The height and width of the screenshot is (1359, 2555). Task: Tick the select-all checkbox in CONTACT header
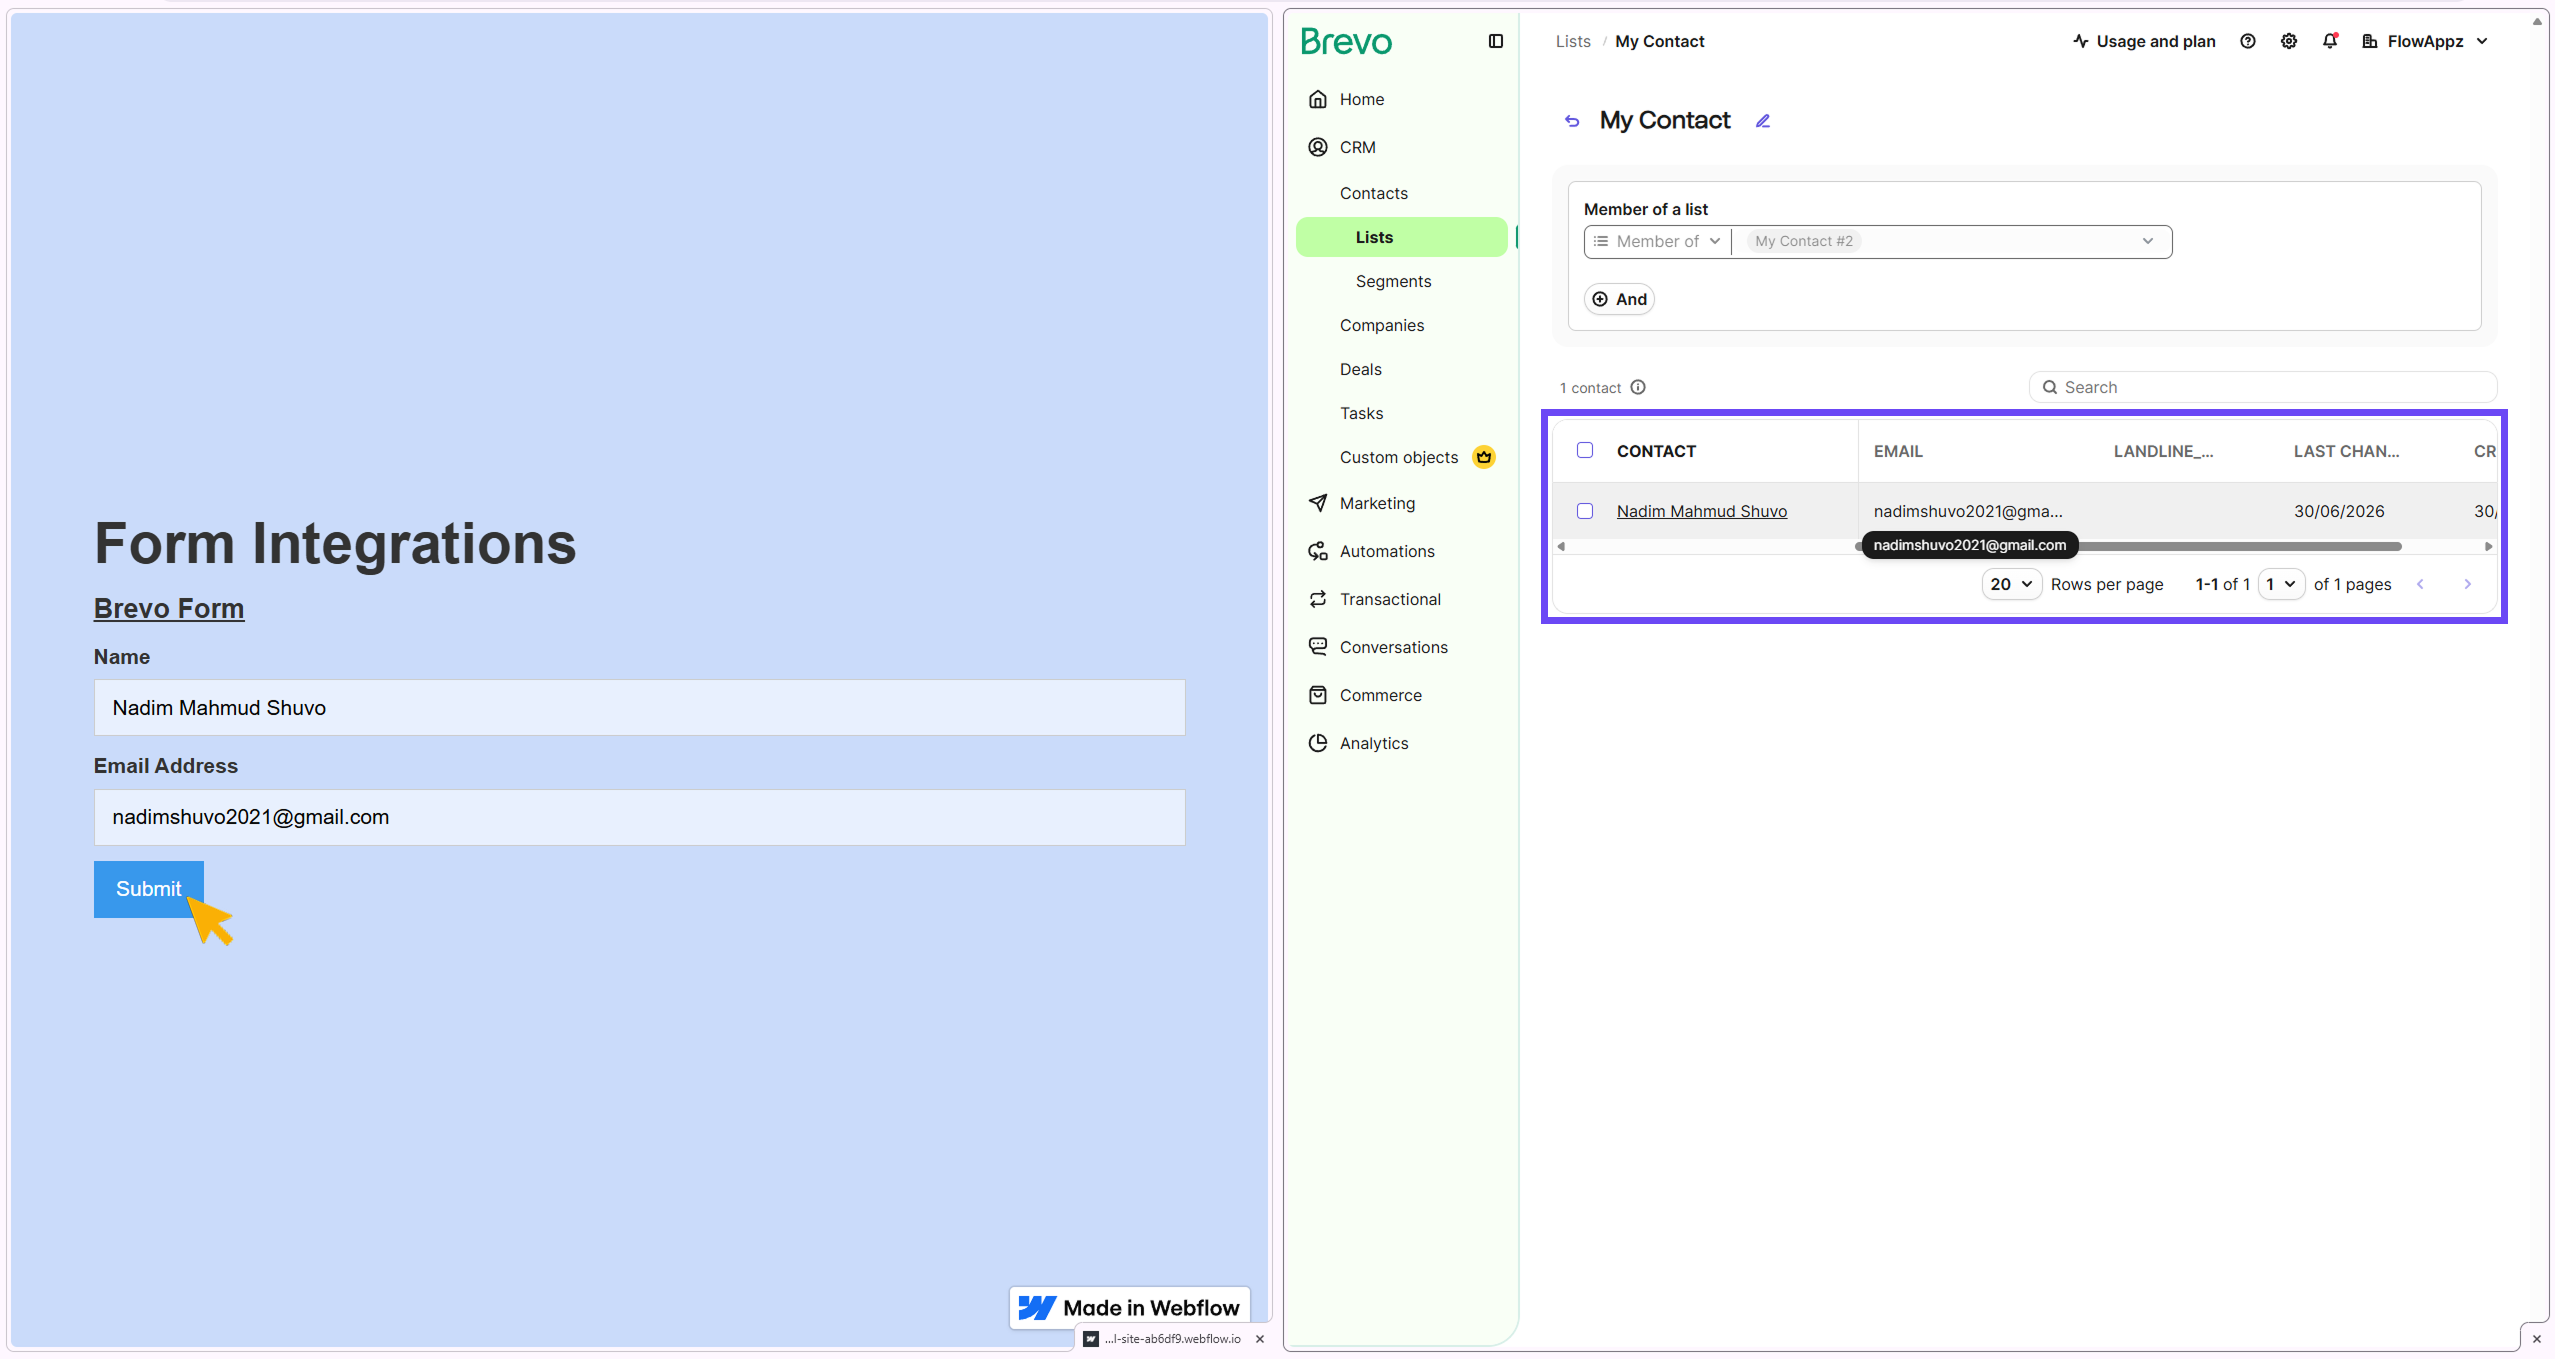click(x=1585, y=450)
